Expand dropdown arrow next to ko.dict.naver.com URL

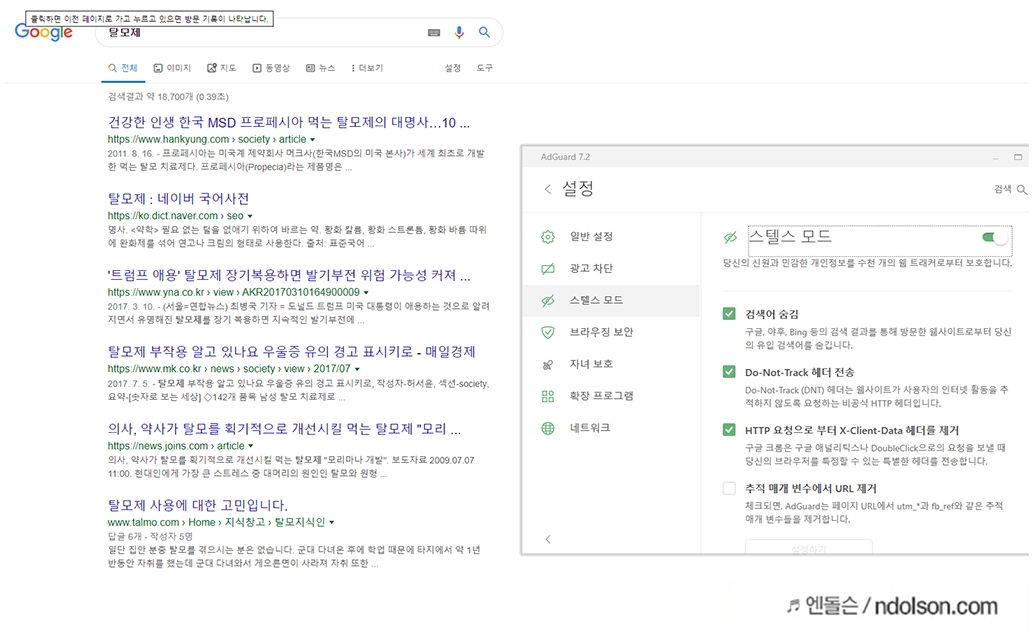pos(250,216)
